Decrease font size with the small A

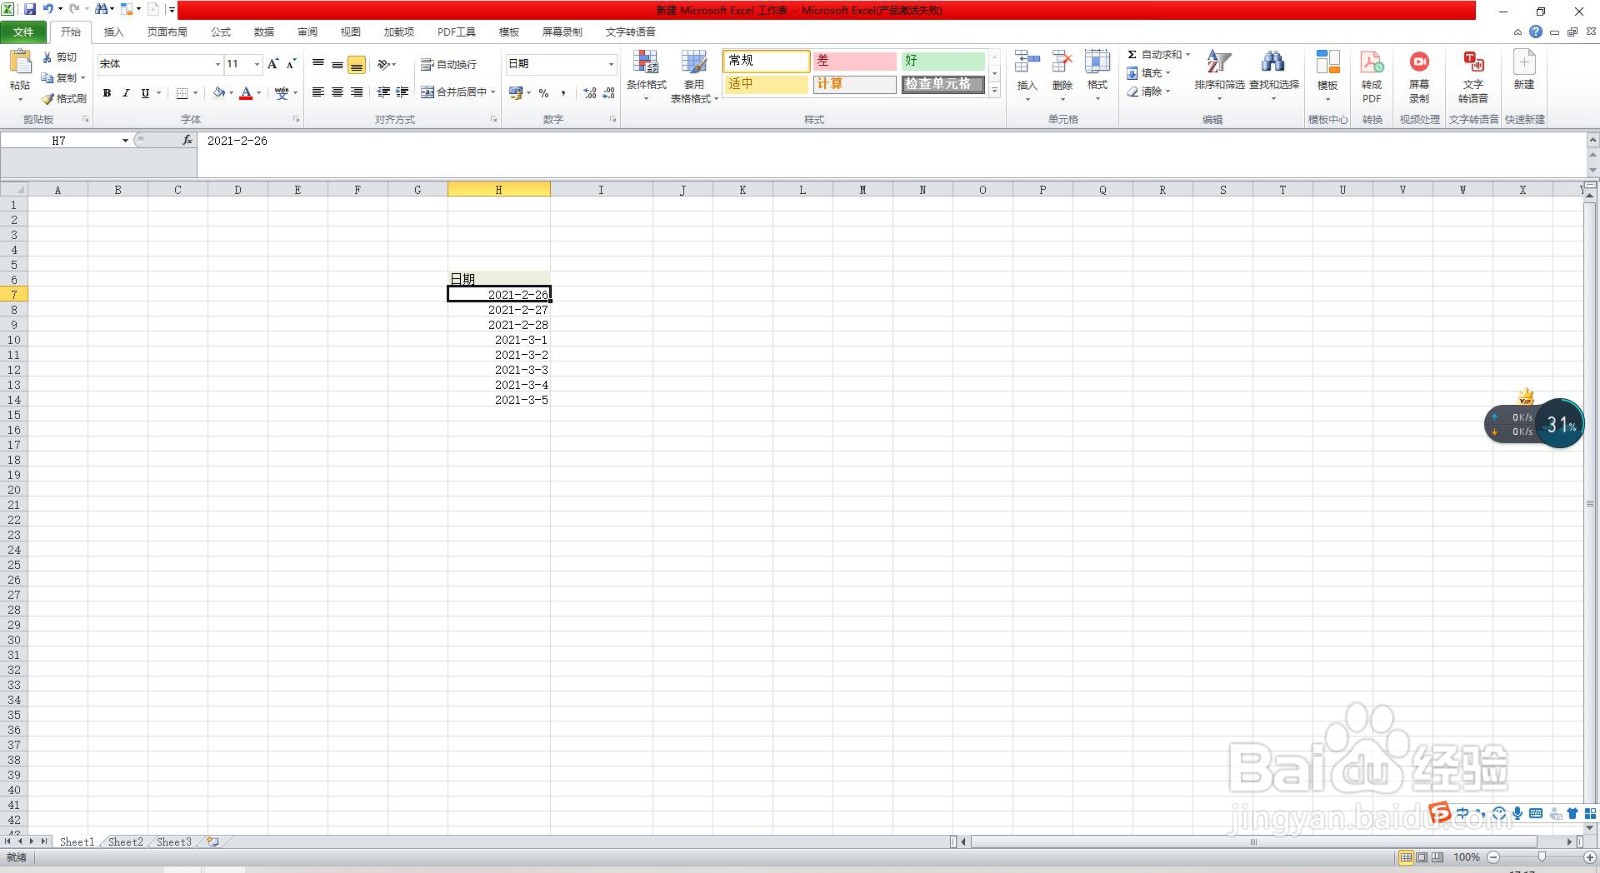[291, 64]
